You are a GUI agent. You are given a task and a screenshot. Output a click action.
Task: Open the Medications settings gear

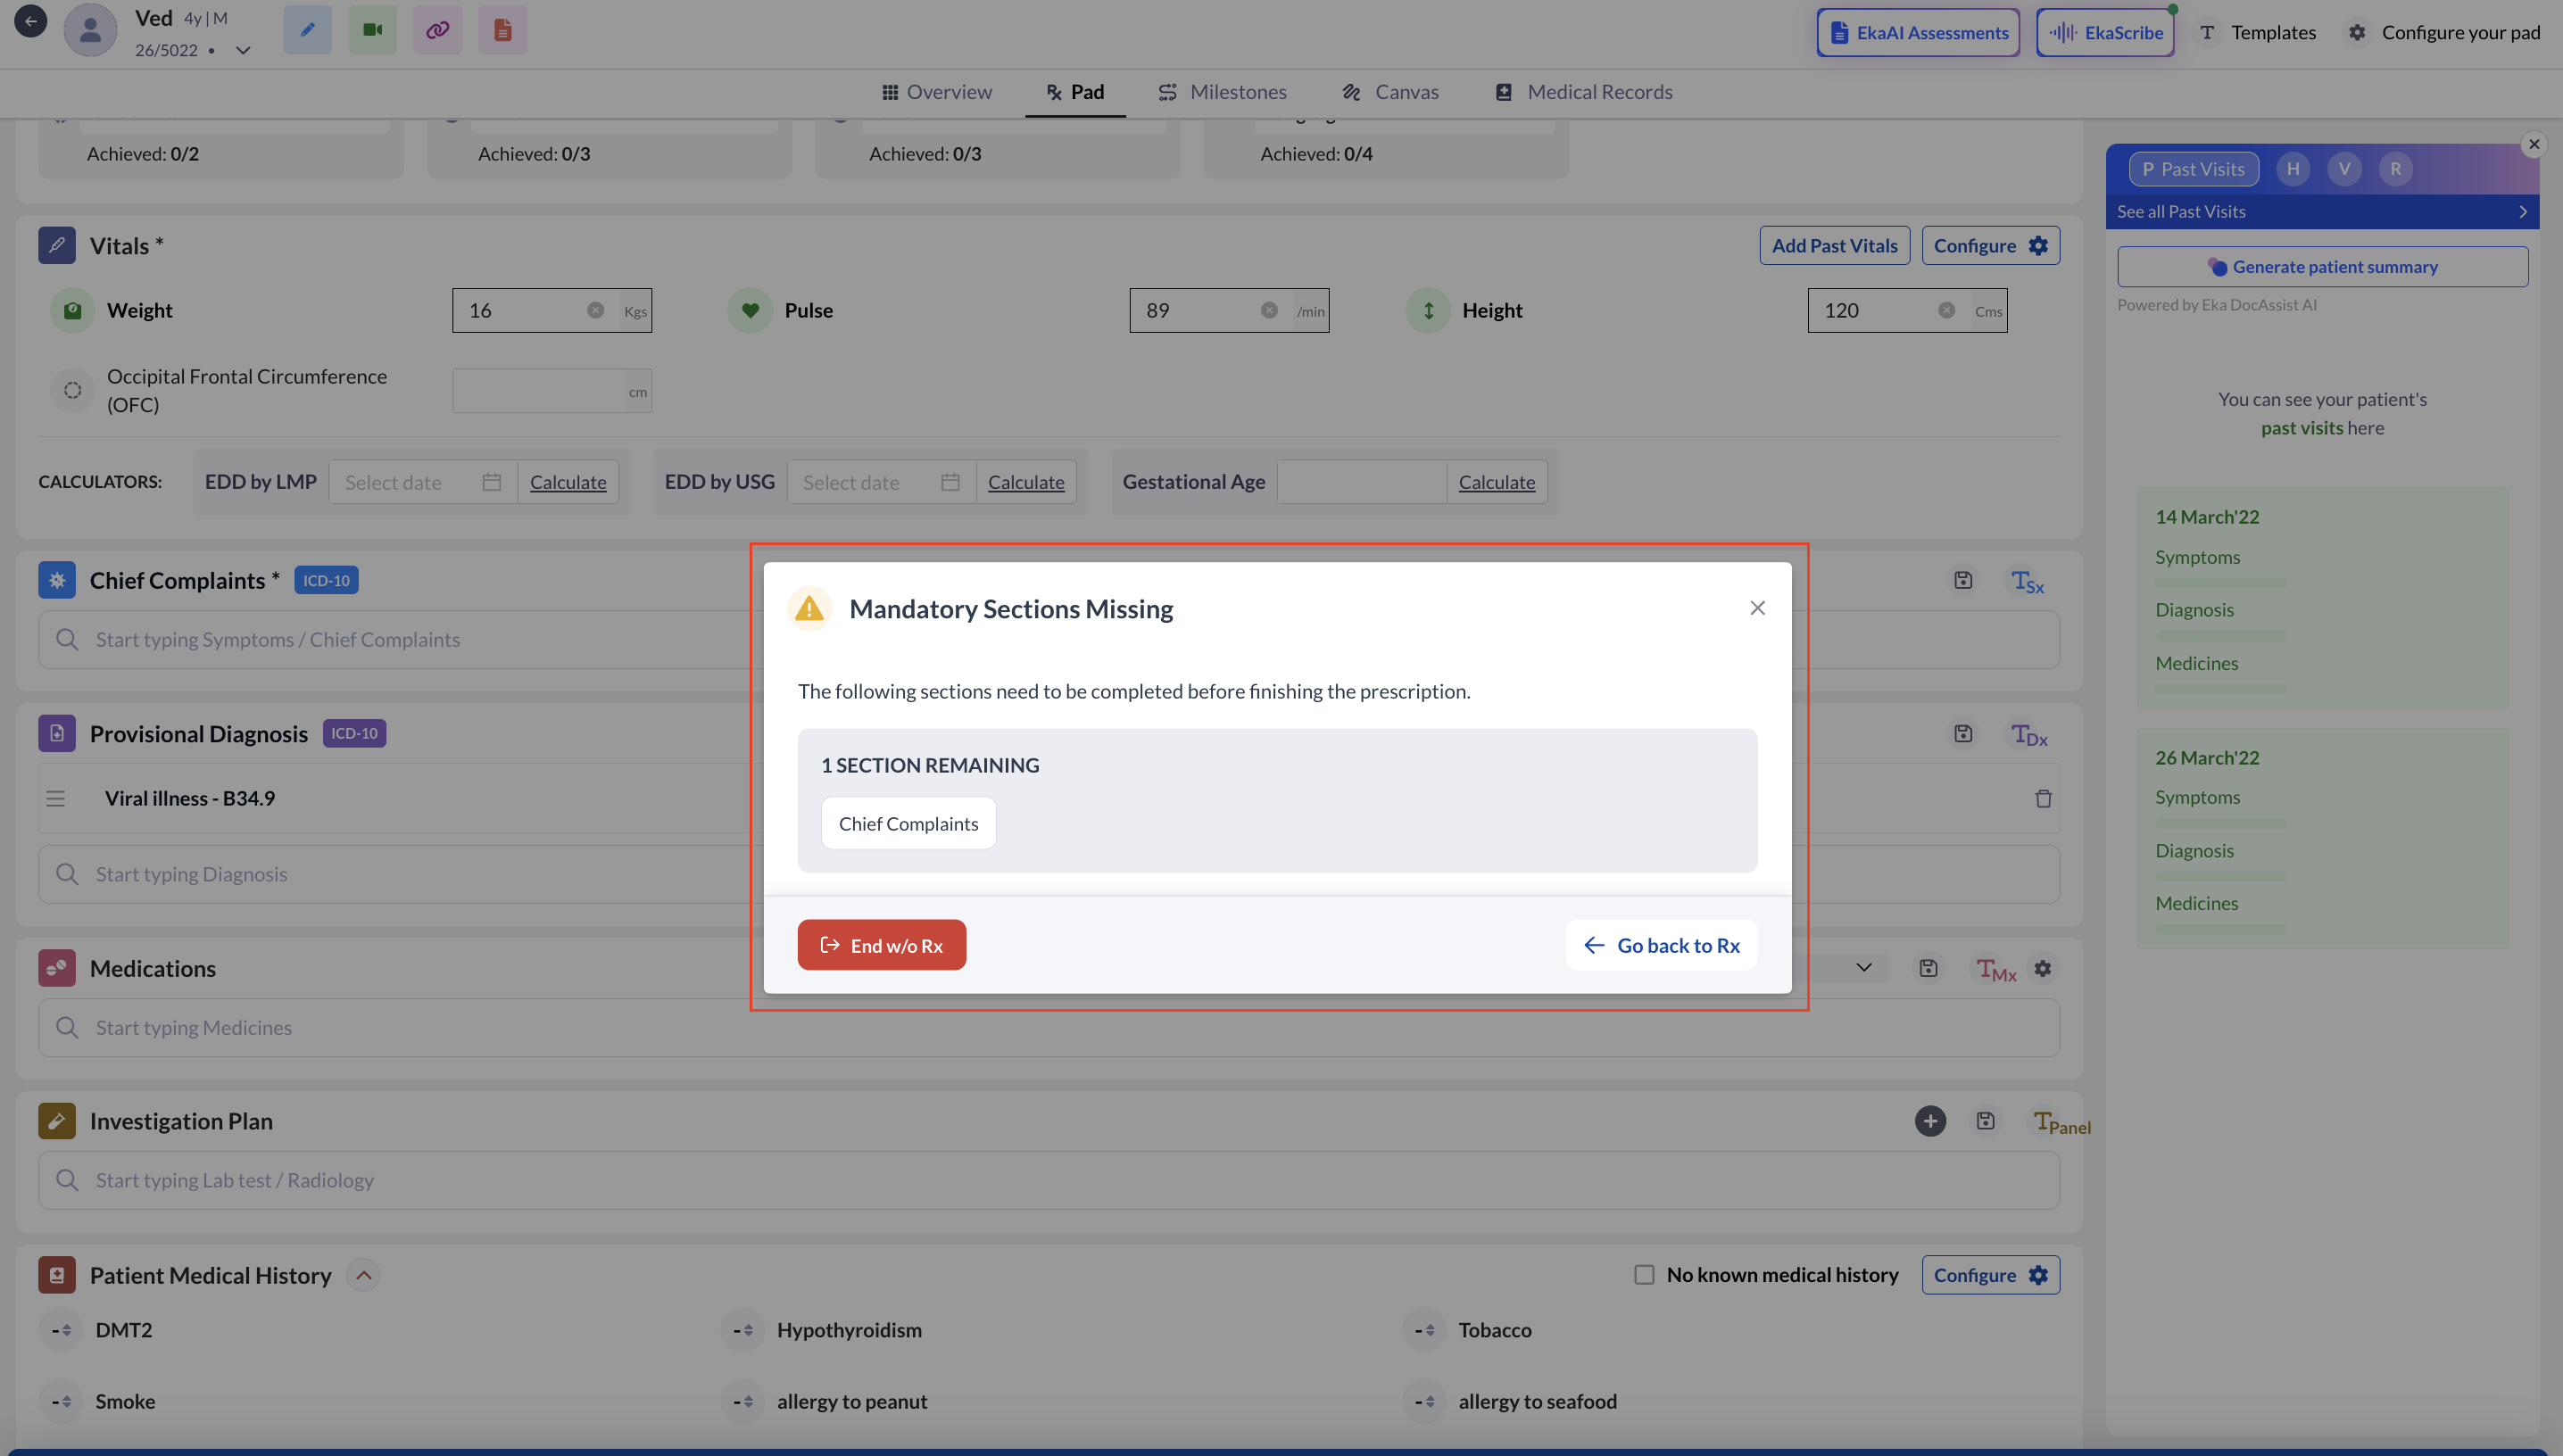click(2043, 968)
